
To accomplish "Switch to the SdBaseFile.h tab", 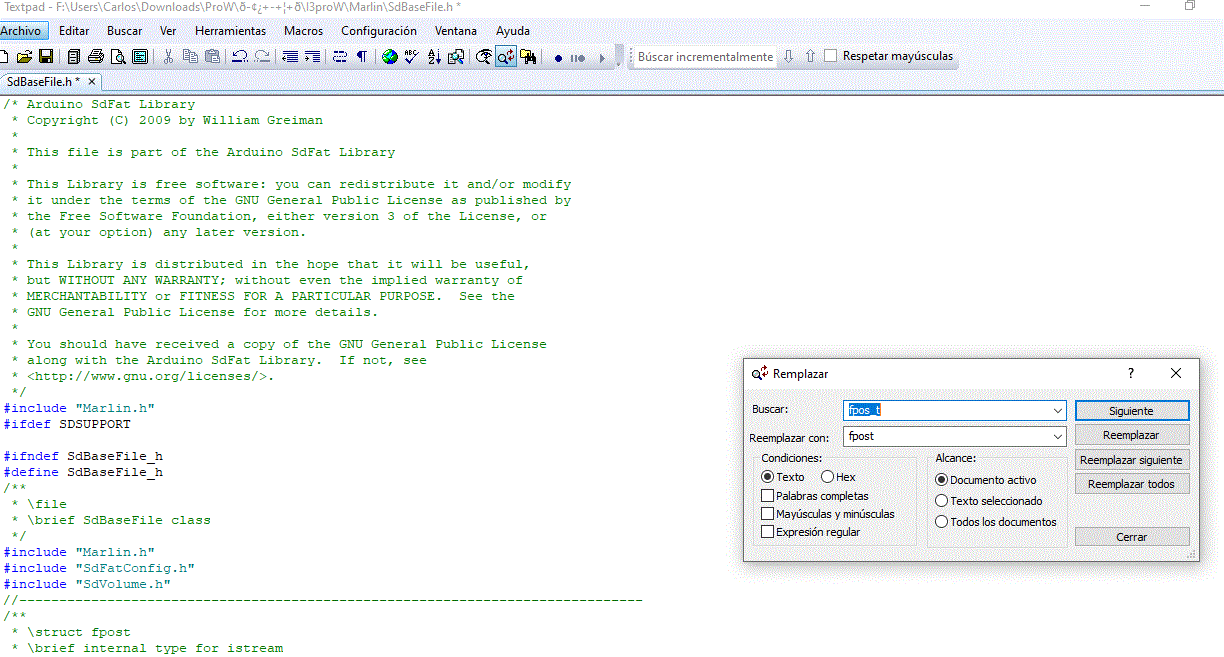I will 43,82.
